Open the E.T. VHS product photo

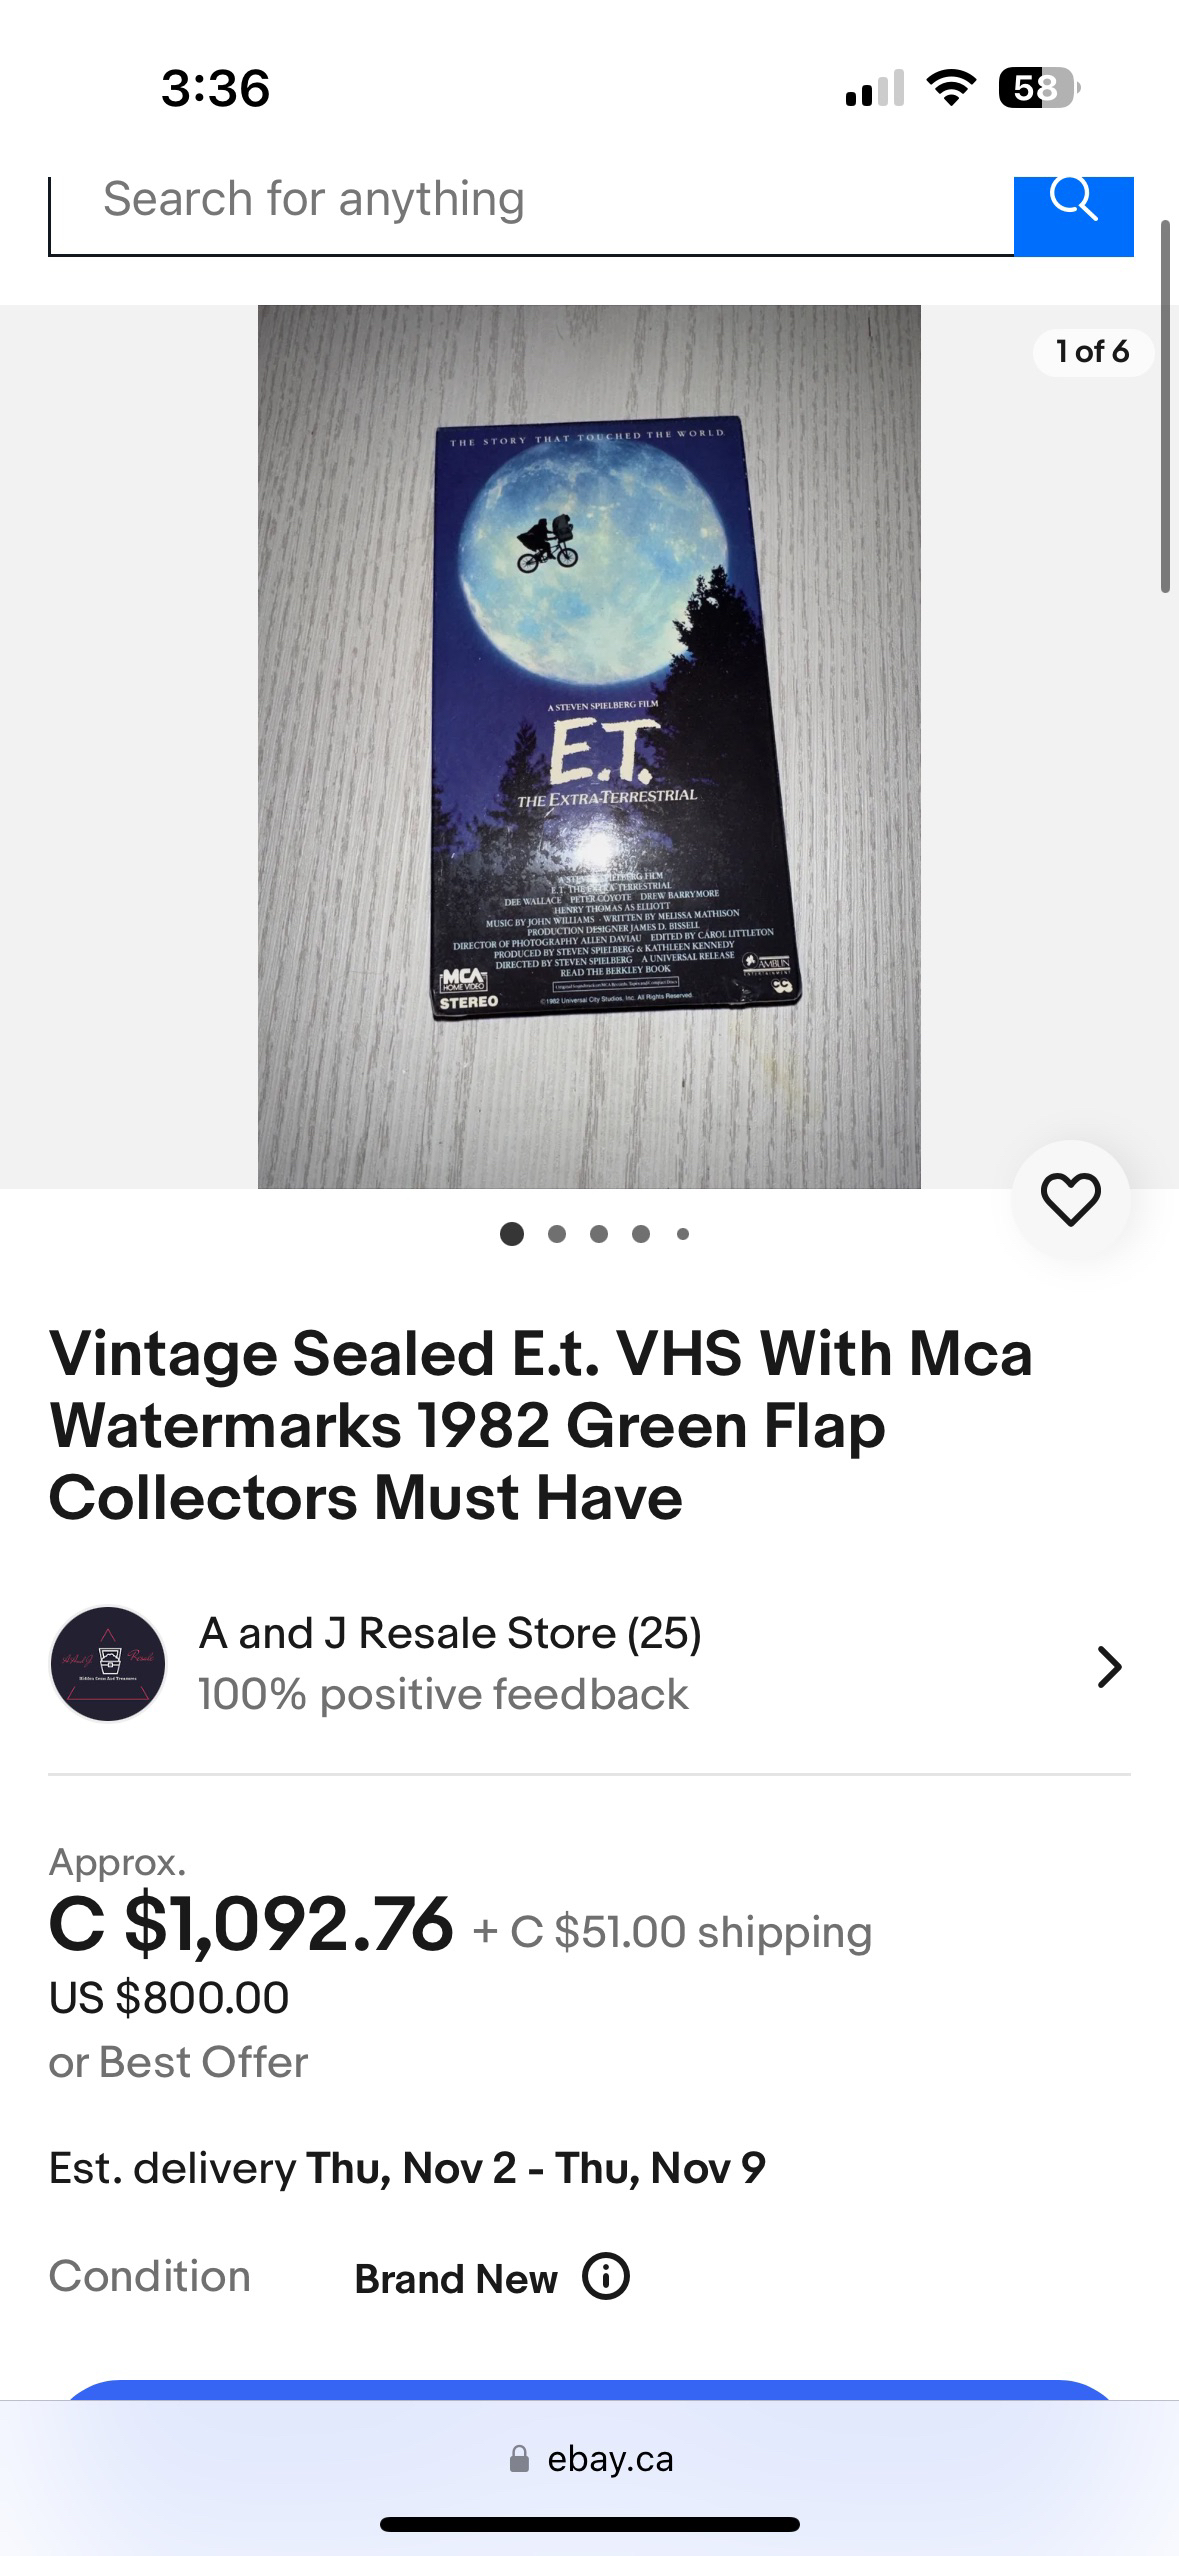[589, 746]
